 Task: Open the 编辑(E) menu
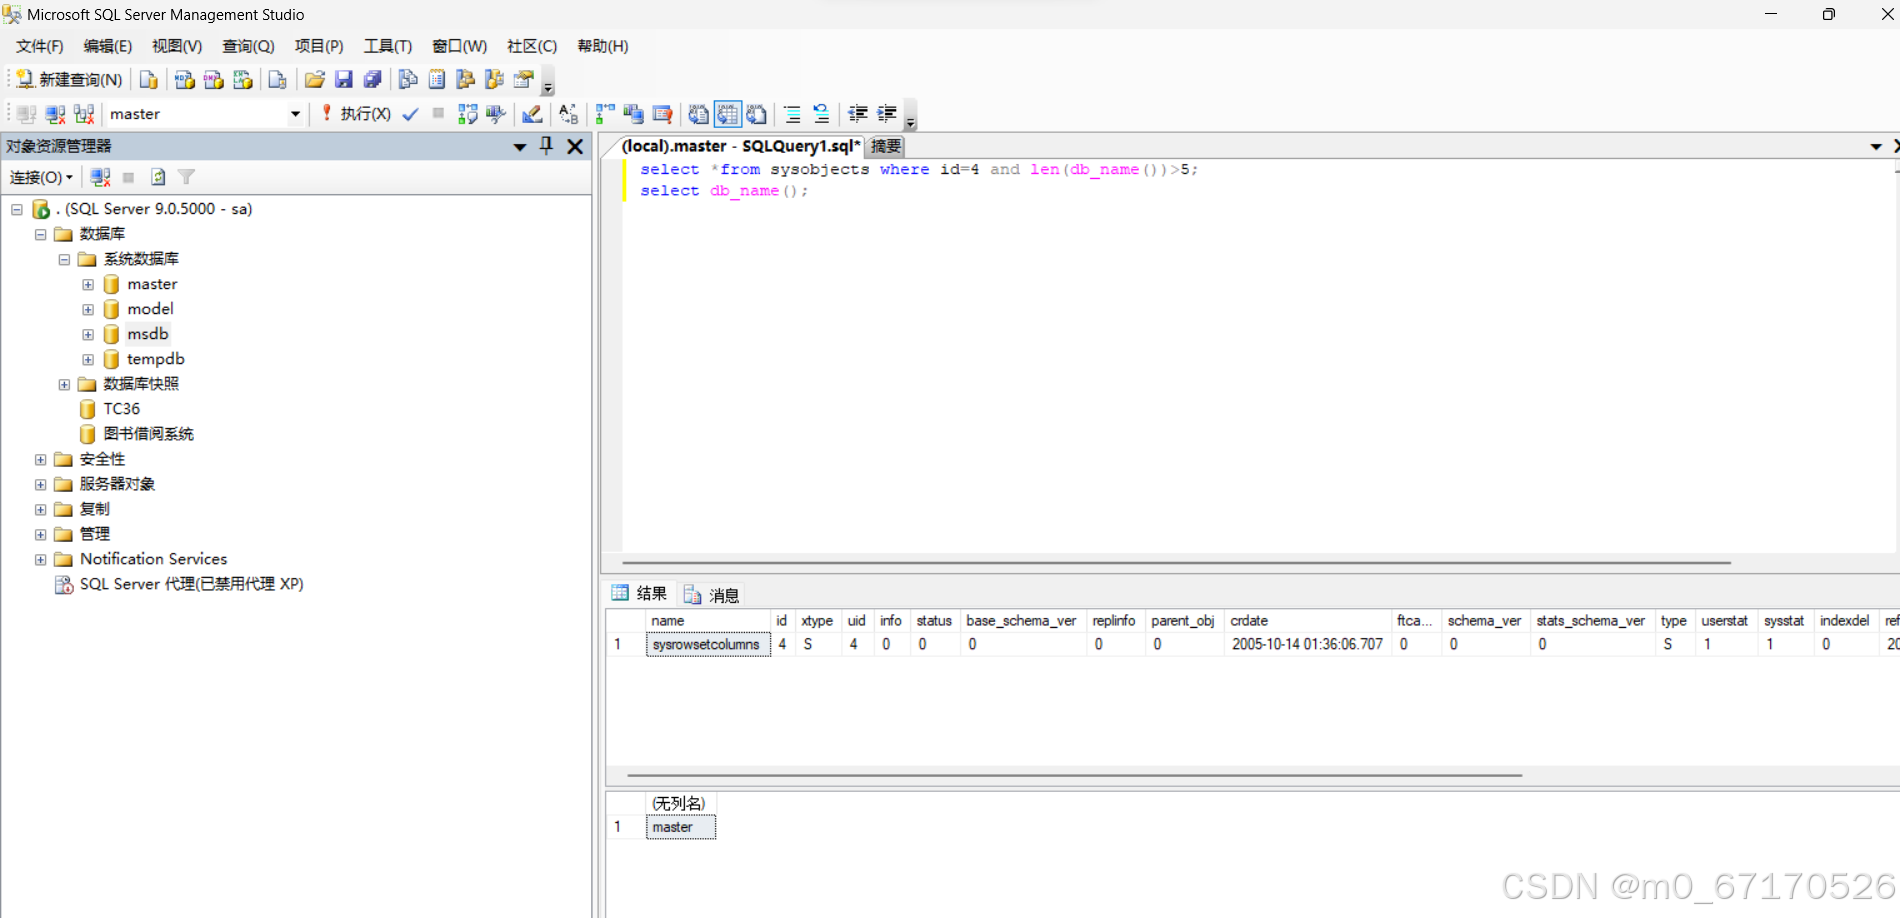pos(108,46)
